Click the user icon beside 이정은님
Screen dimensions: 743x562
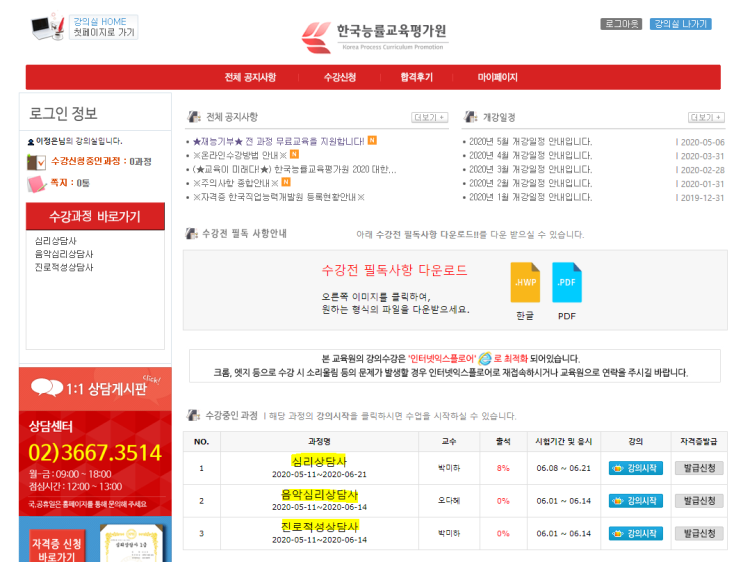[x=31, y=142]
